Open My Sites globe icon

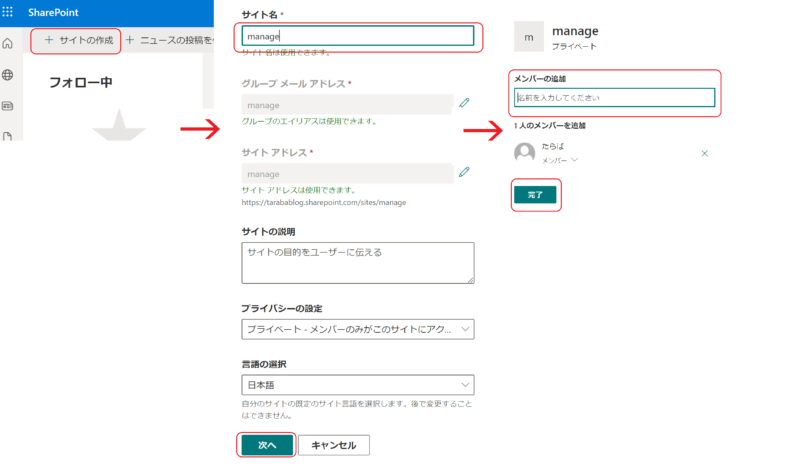pyautogui.click(x=8, y=75)
